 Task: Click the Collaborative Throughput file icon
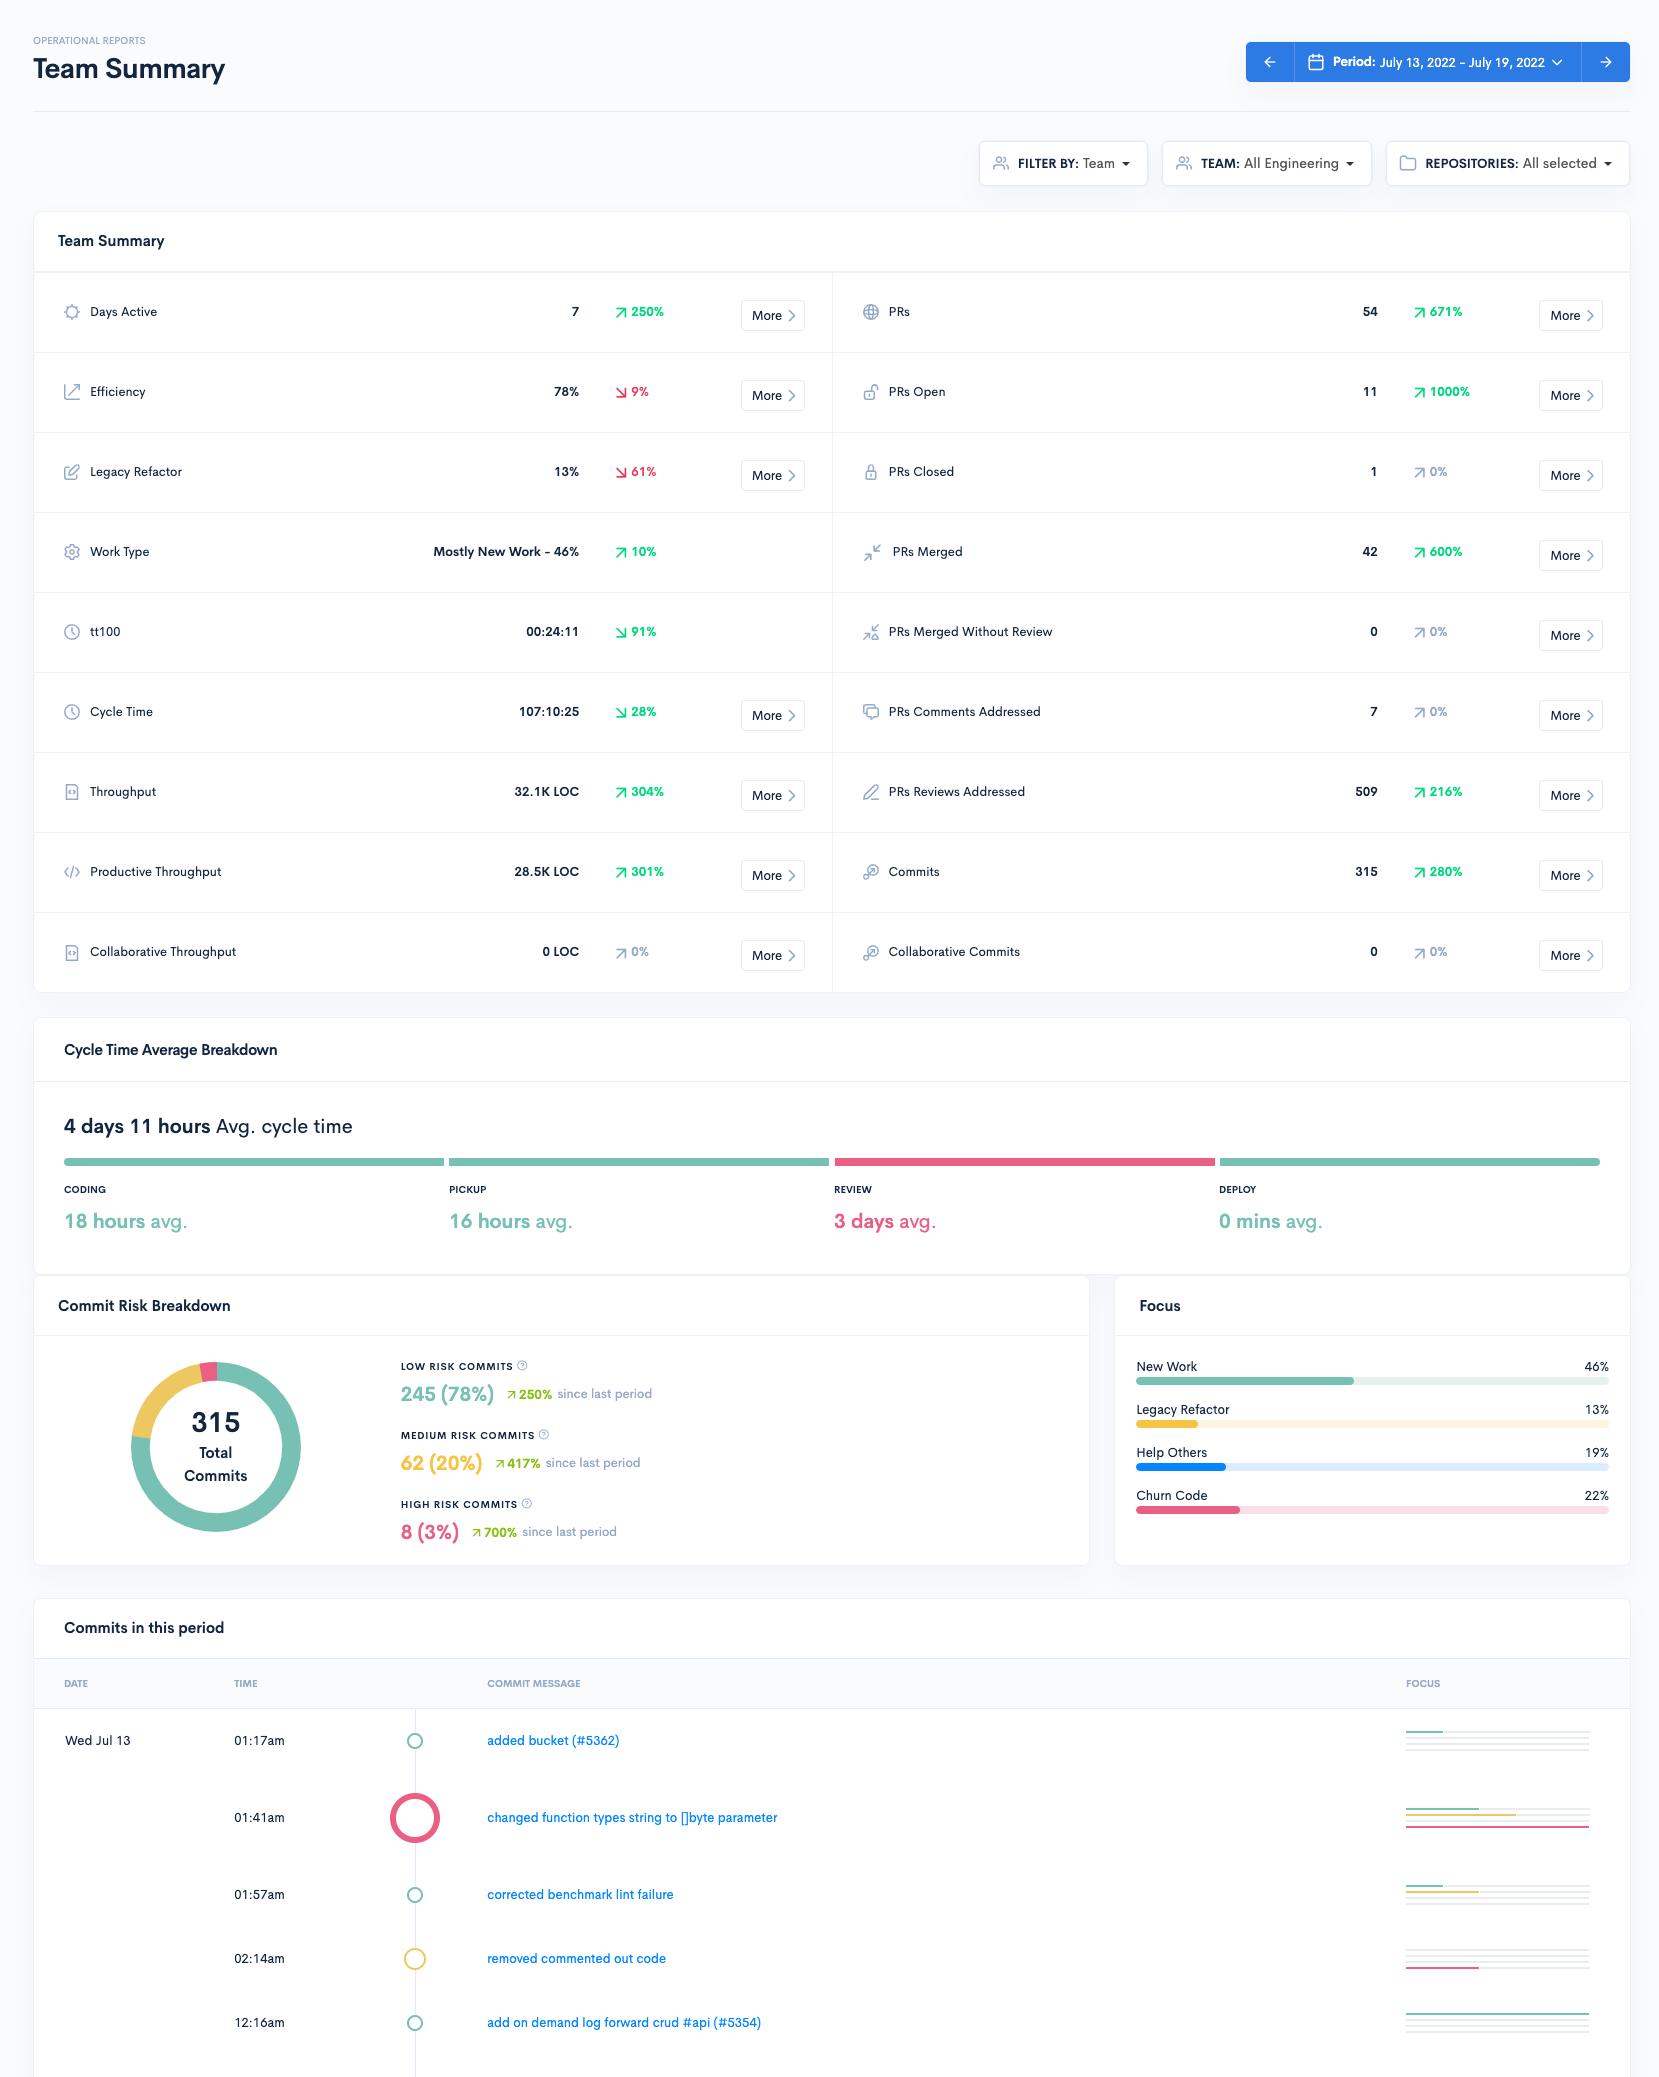(72, 952)
